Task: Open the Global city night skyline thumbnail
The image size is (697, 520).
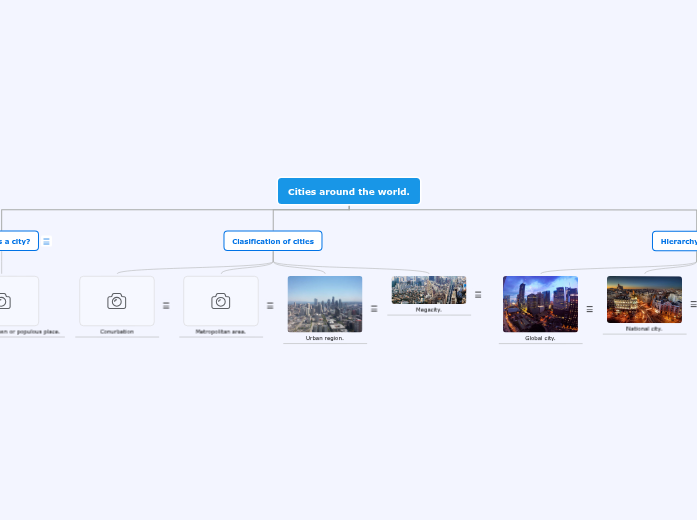Action: [x=541, y=304]
